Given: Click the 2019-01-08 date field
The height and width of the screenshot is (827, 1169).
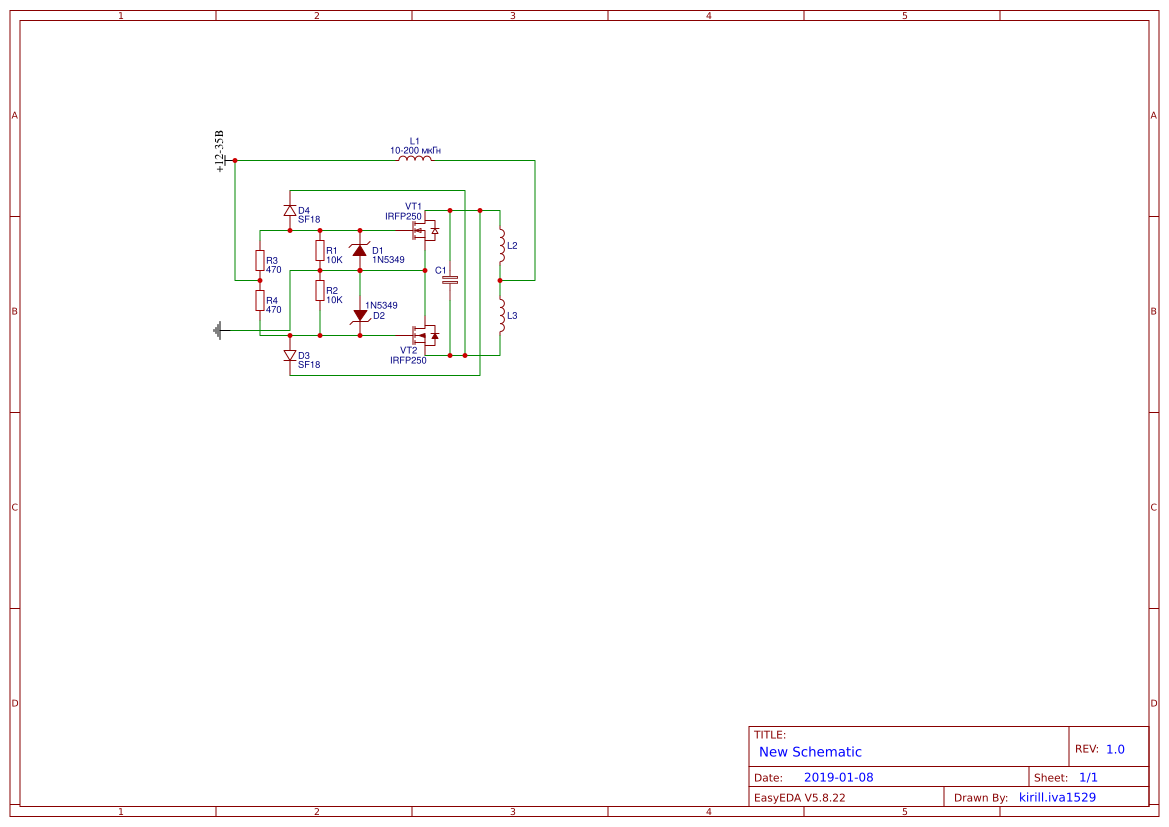Looking at the screenshot, I should (840, 776).
